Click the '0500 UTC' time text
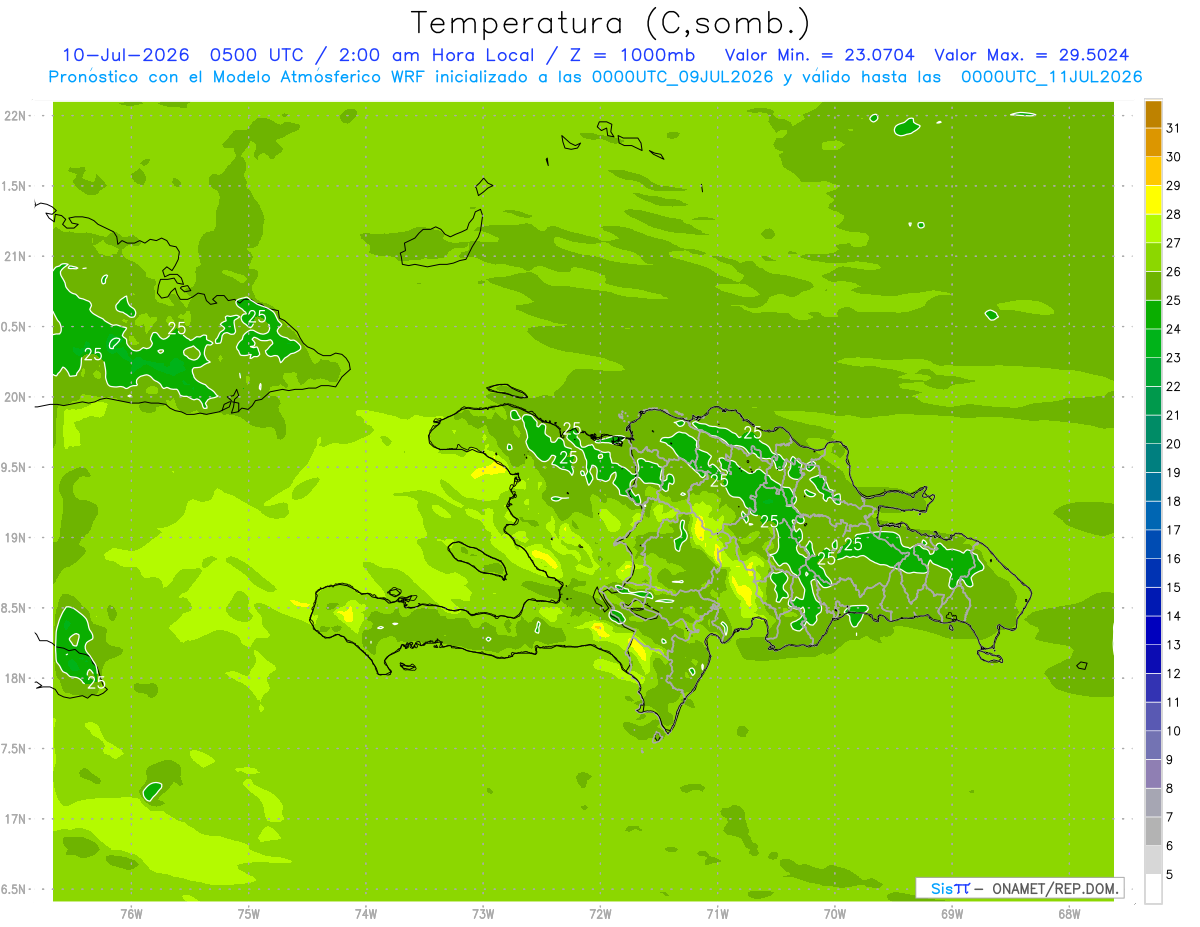 (258, 56)
